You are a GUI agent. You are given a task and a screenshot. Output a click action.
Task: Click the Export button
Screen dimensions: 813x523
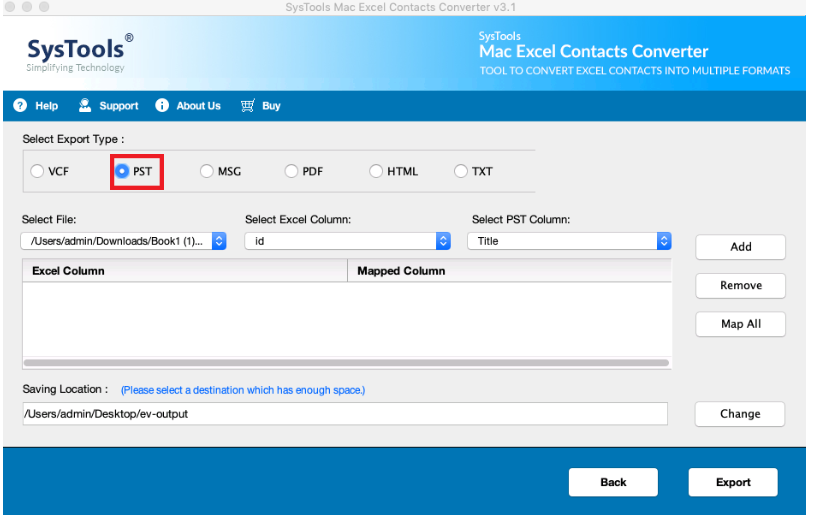pos(733,482)
